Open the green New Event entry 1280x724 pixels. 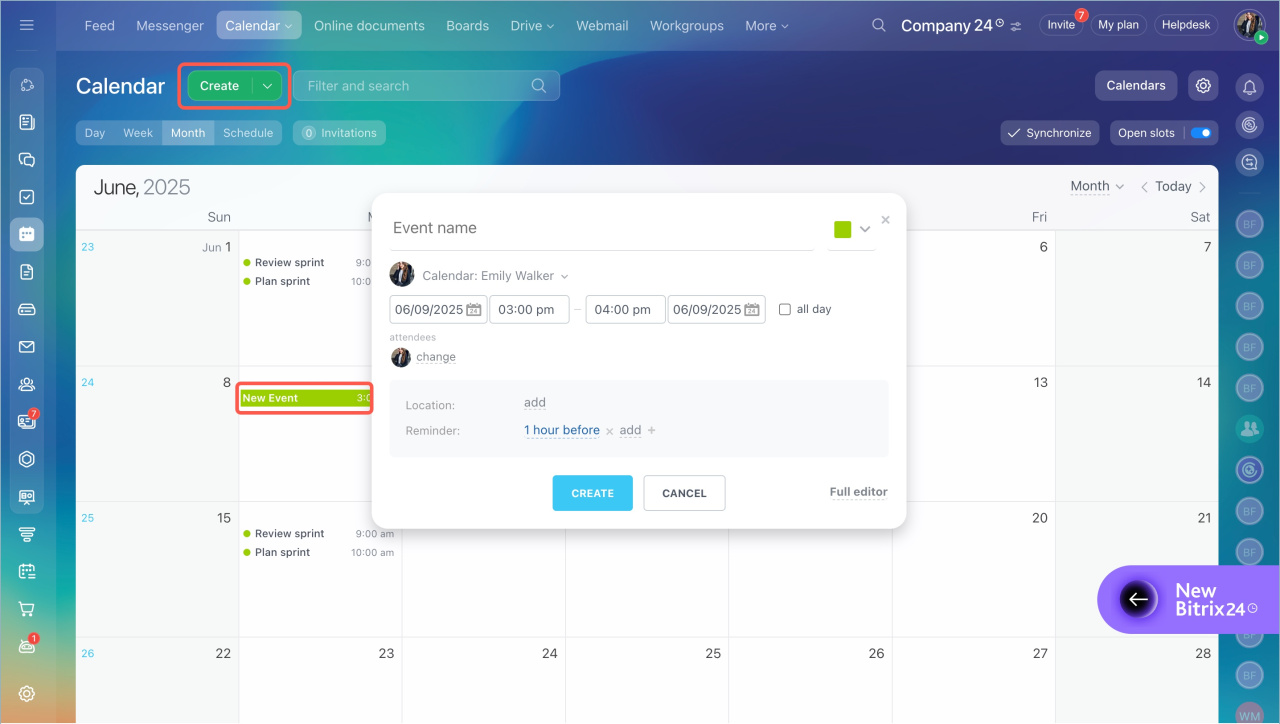click(x=305, y=398)
